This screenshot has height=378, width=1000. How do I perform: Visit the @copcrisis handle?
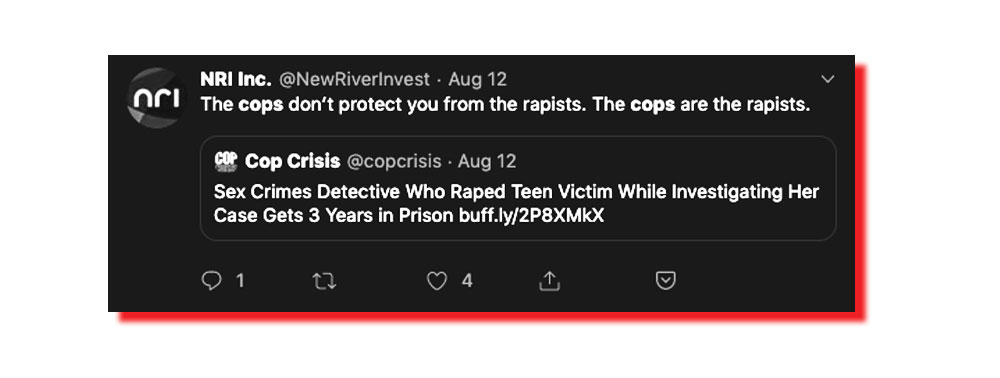point(394,162)
